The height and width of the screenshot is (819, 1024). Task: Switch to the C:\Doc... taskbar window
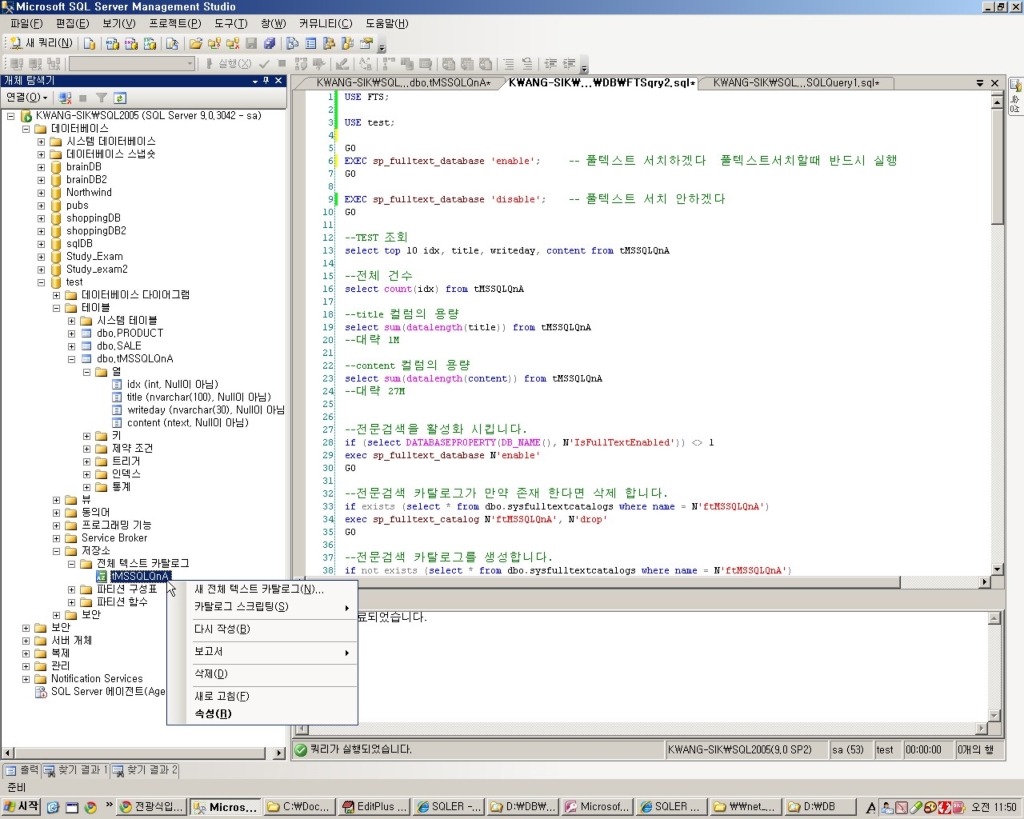(300, 807)
